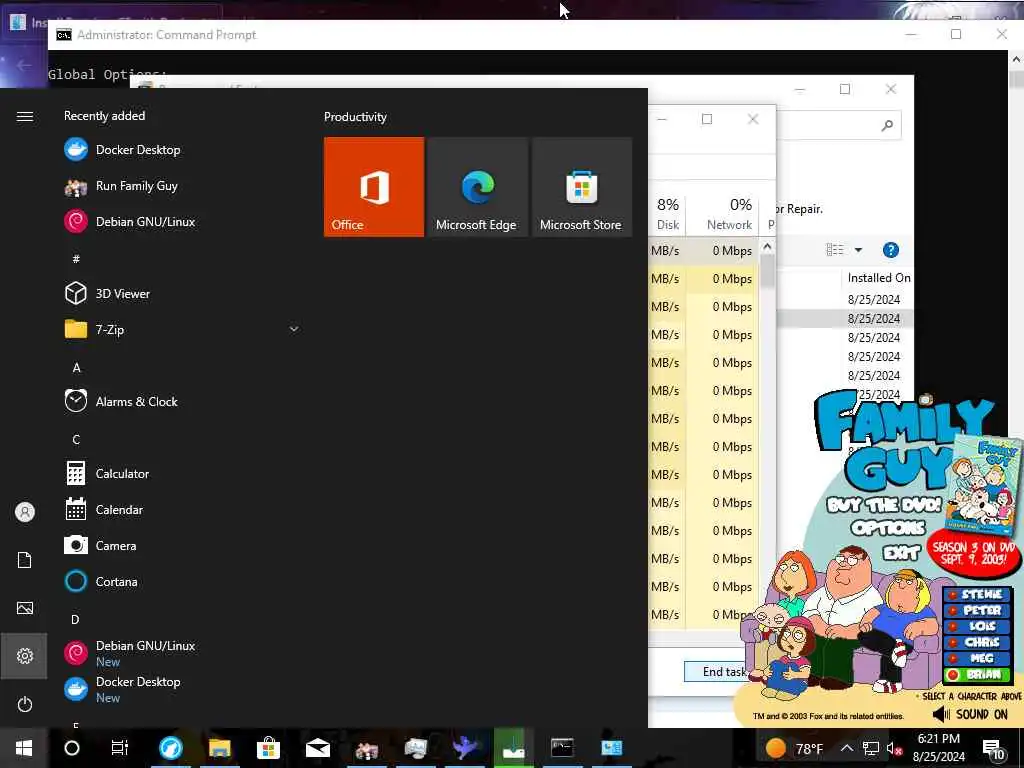
Task: Click the Microsoft Store tile
Action: tap(581, 187)
